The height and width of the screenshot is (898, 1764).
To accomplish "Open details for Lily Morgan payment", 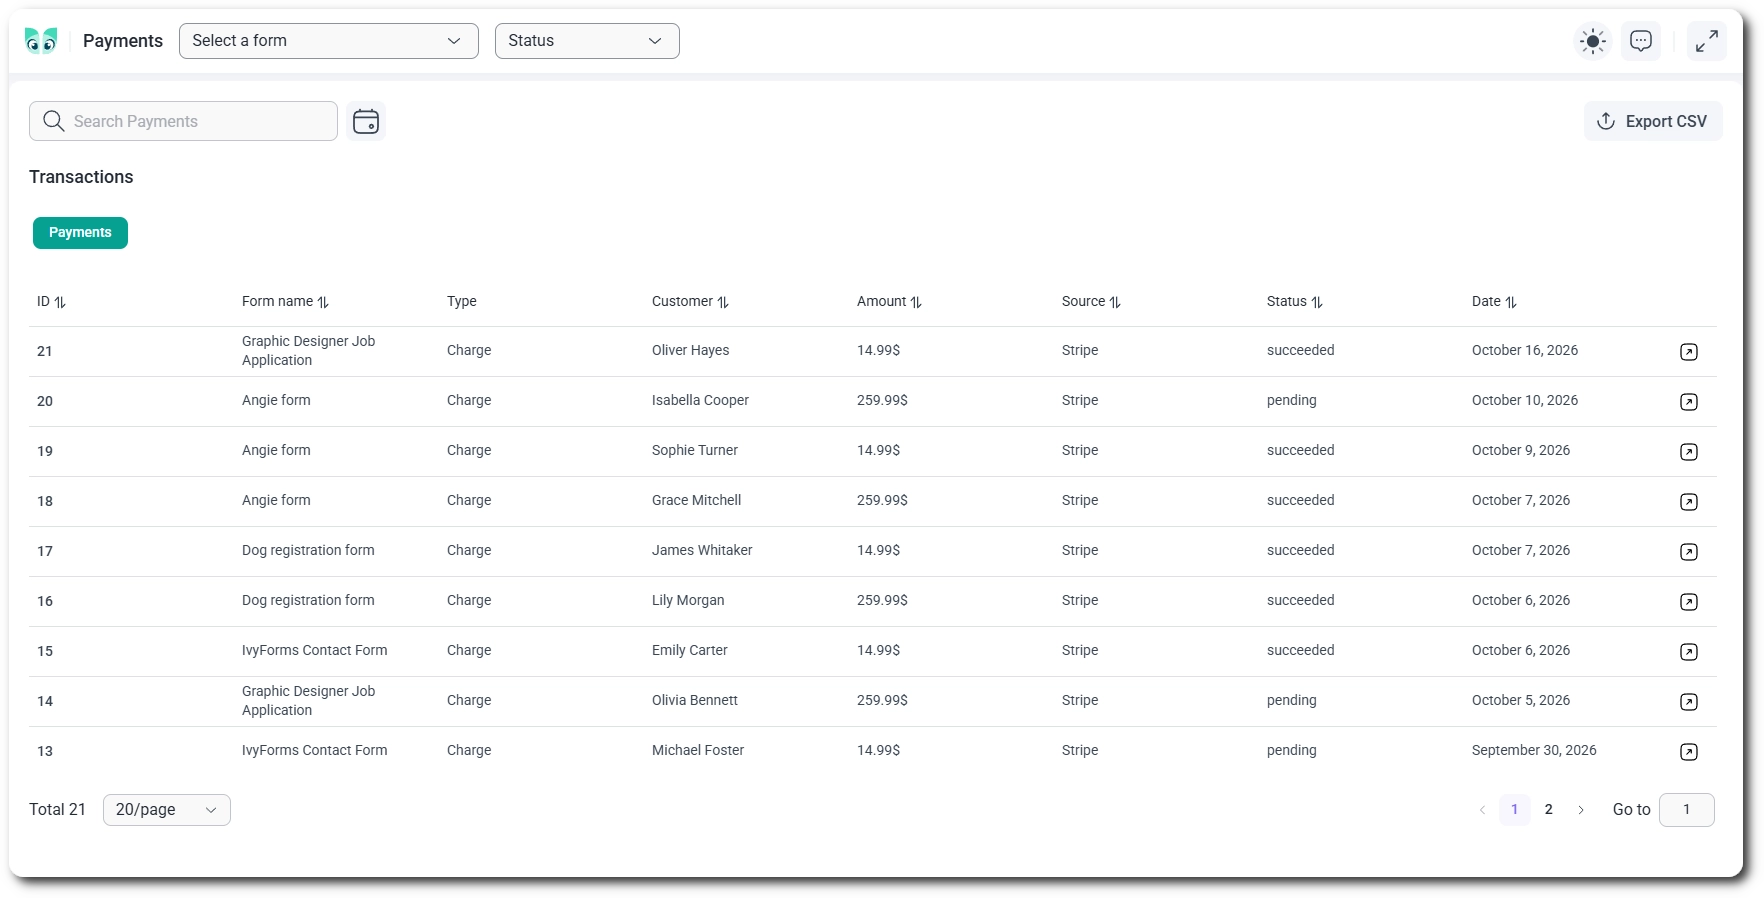I will pos(1689,602).
